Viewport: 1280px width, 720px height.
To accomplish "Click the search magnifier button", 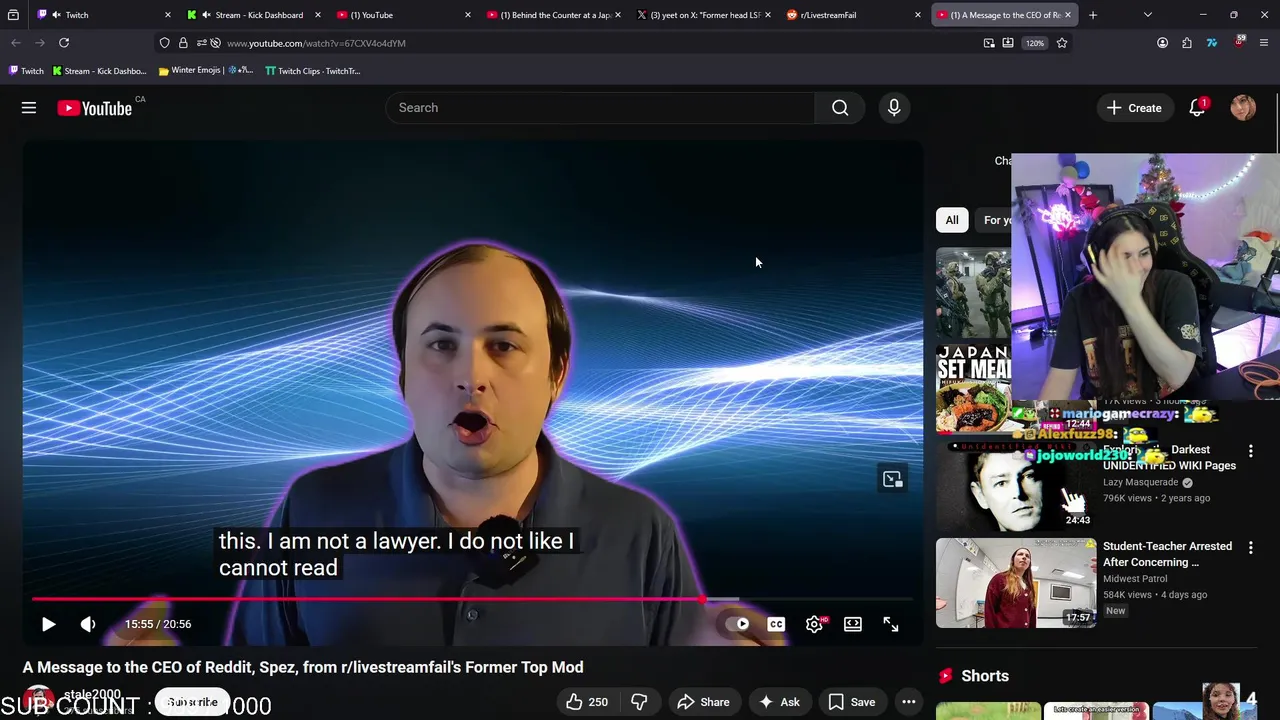I will pyautogui.click(x=840, y=108).
